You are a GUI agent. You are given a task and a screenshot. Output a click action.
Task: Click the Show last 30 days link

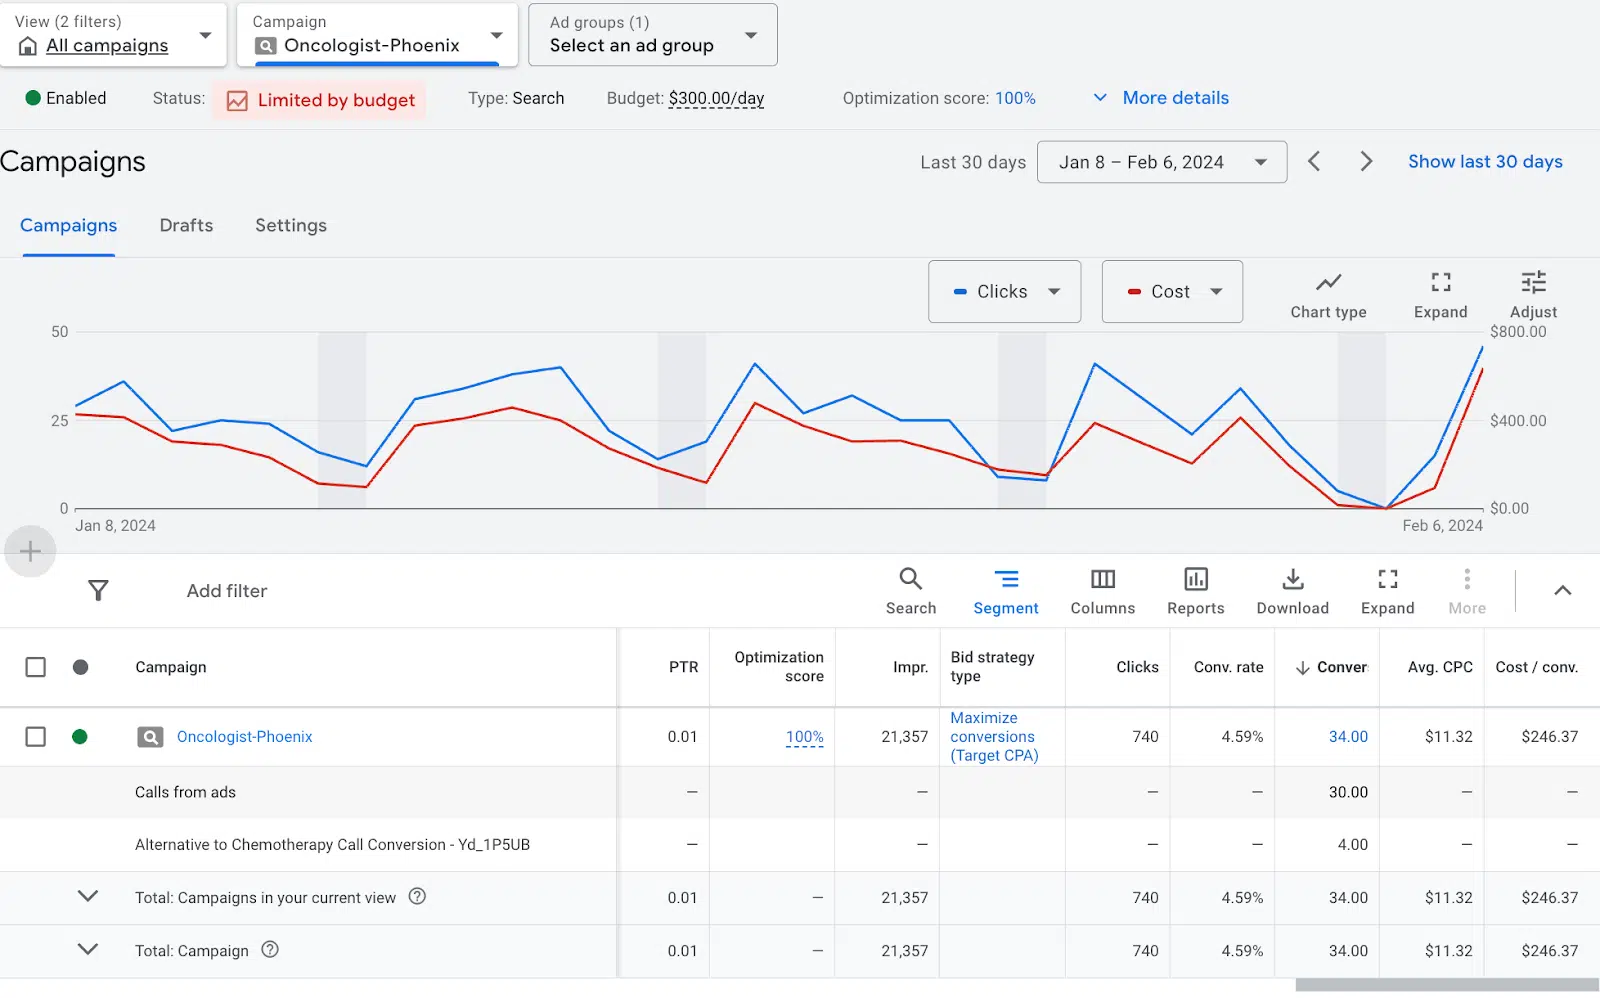(x=1484, y=162)
